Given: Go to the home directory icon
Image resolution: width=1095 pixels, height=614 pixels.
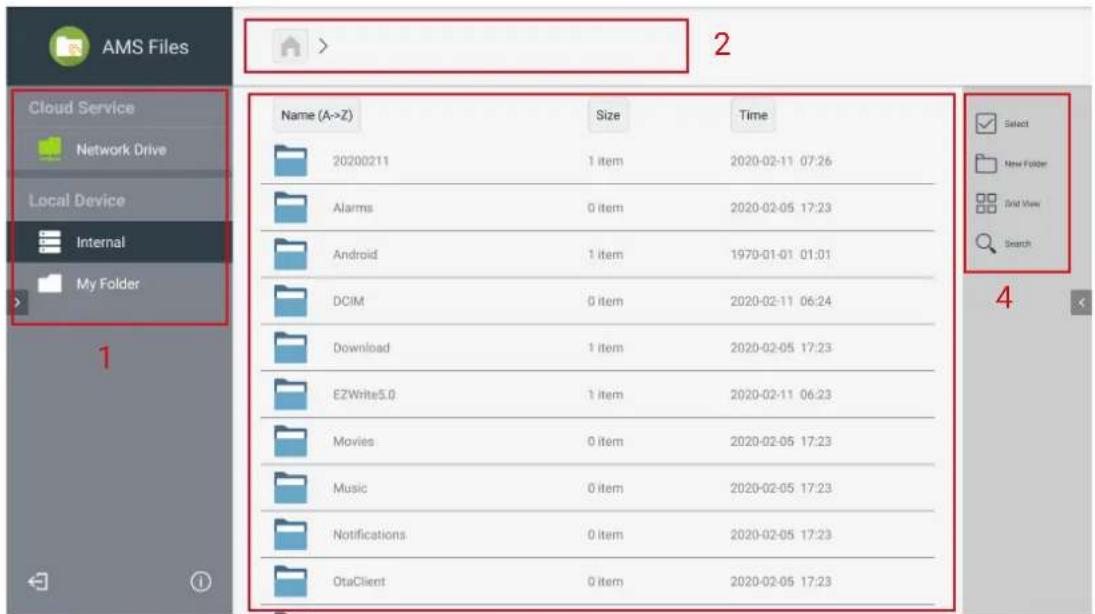Looking at the screenshot, I should click(x=290, y=46).
